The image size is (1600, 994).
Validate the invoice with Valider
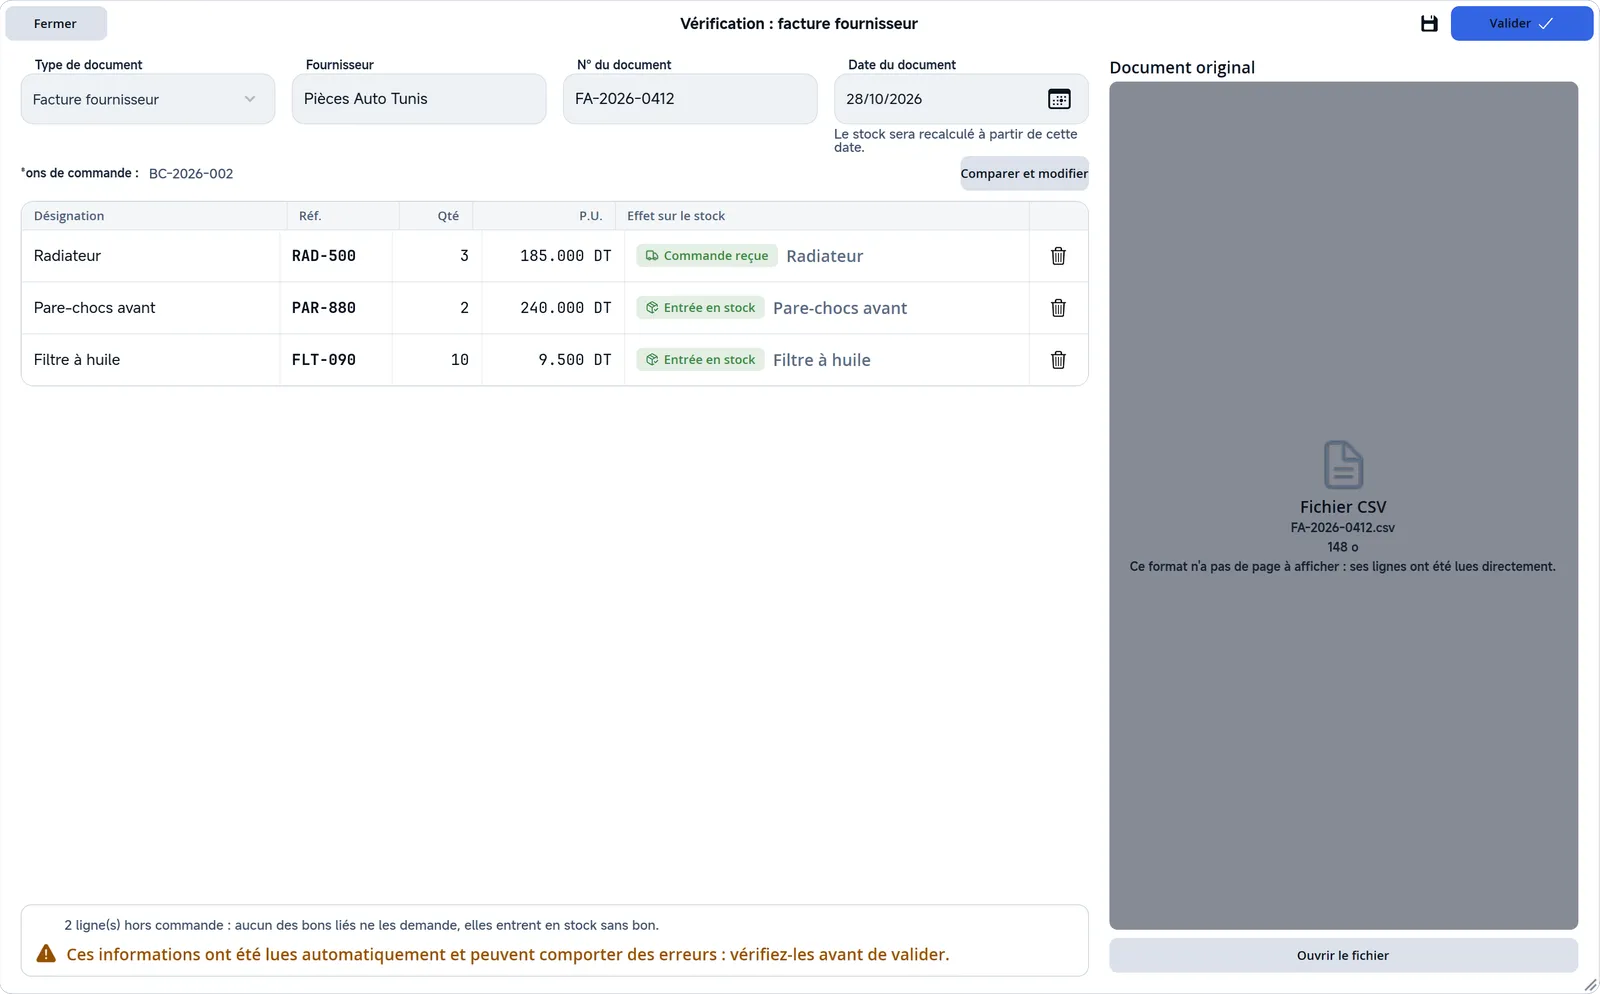[1521, 24]
